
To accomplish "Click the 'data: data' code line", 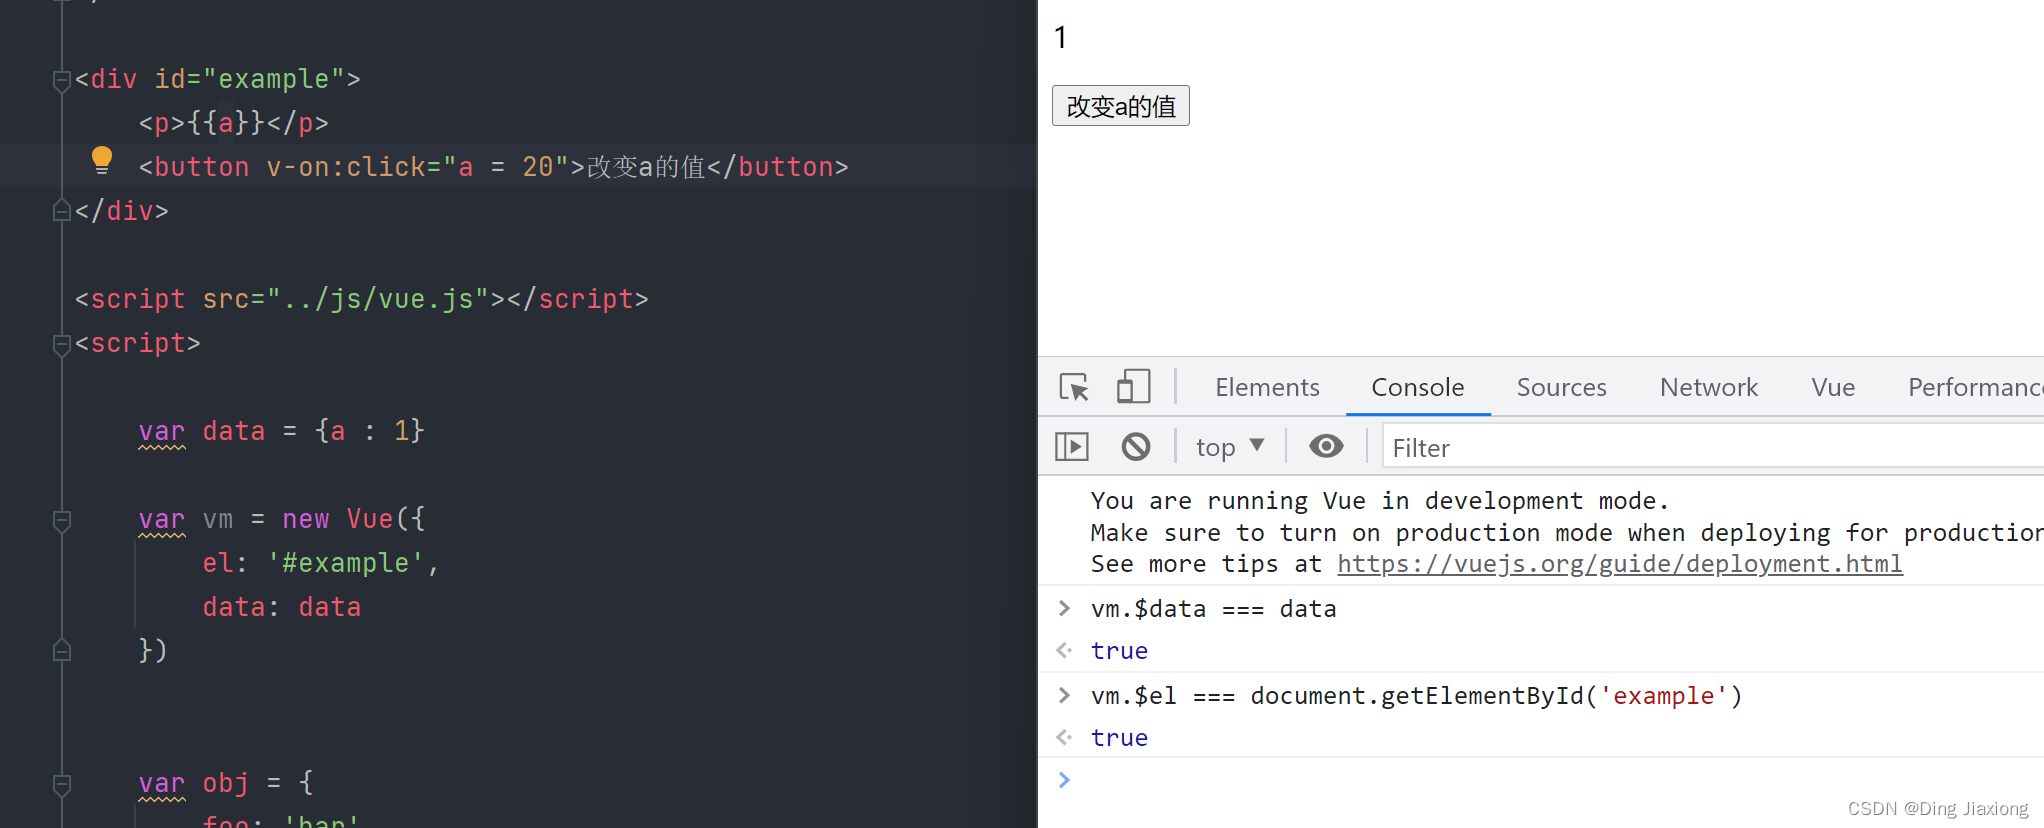I will pos(282,607).
